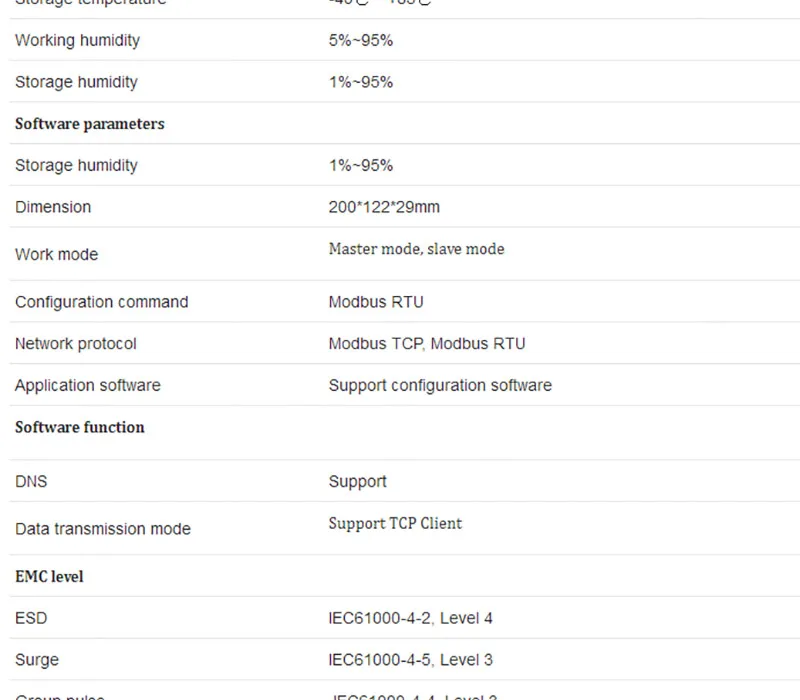800x700 pixels.
Task: Select the 5%~95% working humidity value
Action: tap(361, 40)
